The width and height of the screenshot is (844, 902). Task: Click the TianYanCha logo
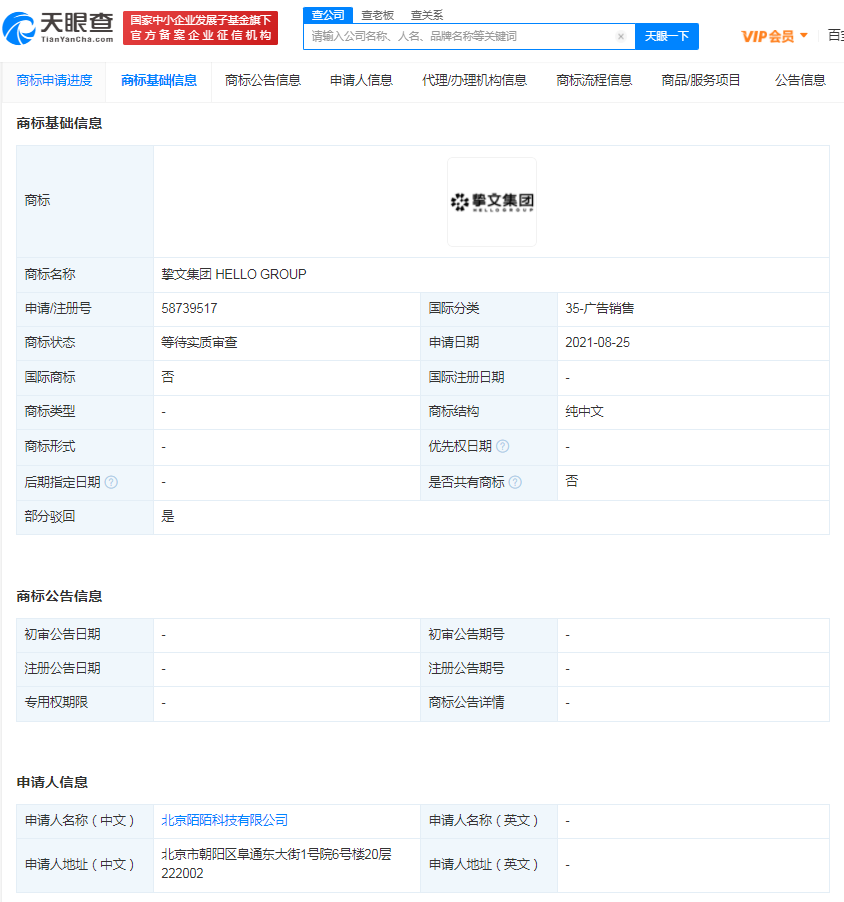point(58,28)
